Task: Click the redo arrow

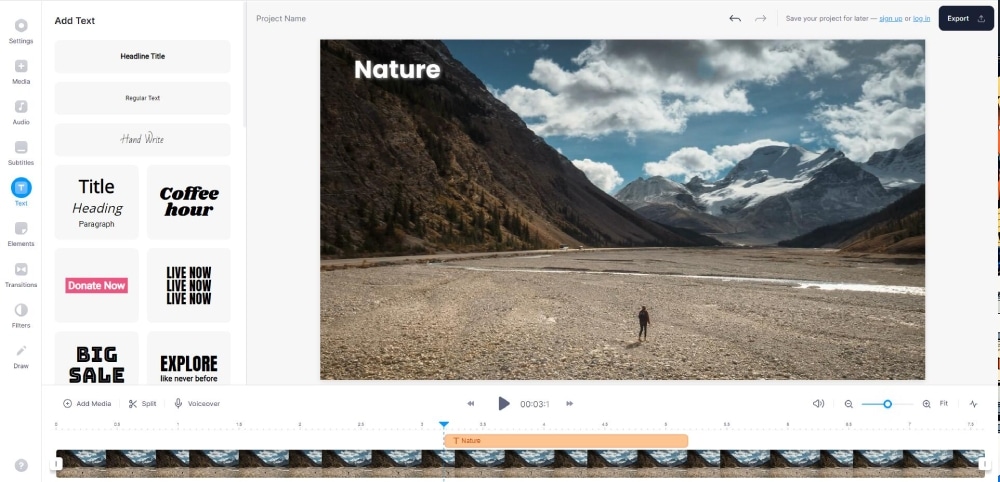Action: (x=760, y=18)
